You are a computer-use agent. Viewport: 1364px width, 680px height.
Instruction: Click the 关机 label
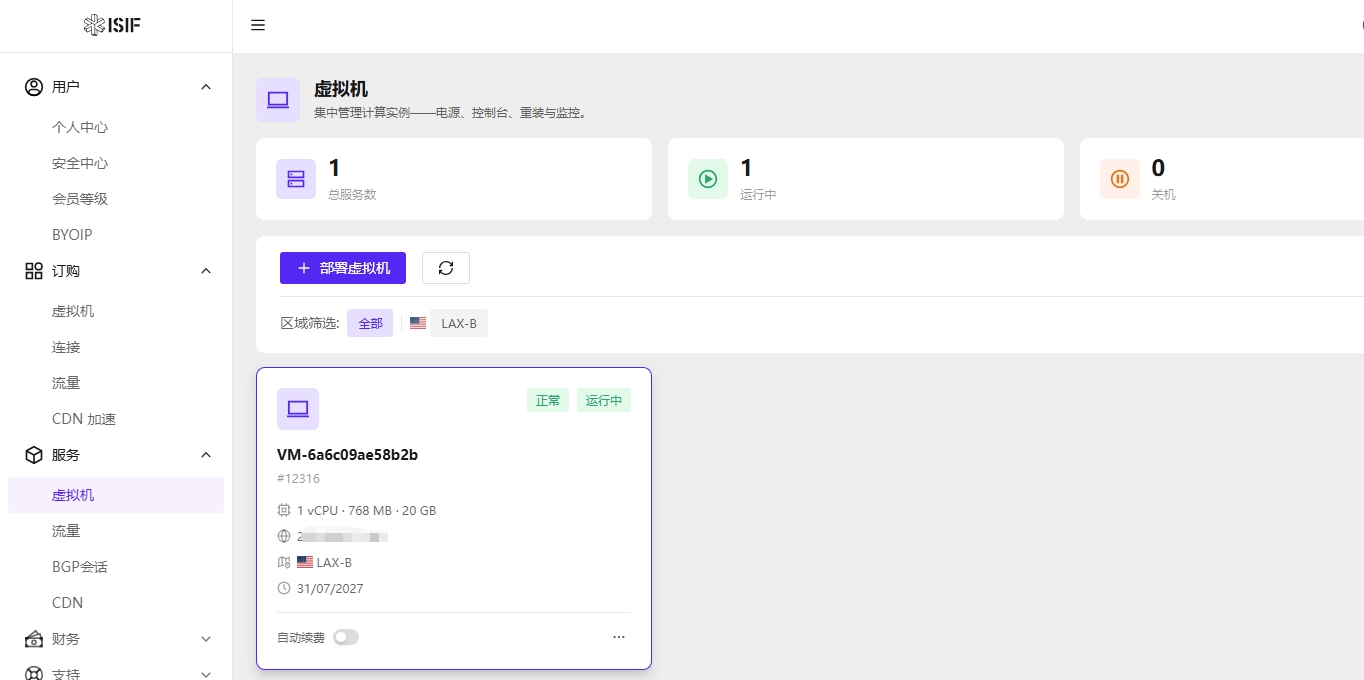(1164, 195)
